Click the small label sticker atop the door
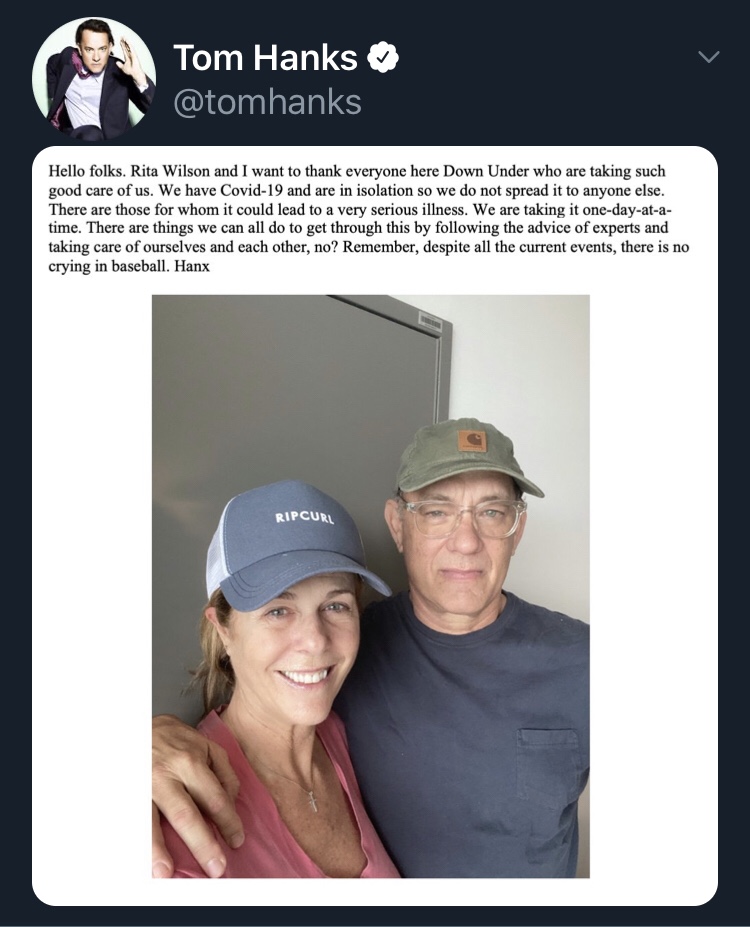Viewport: 750px width, 927px height. point(429,322)
